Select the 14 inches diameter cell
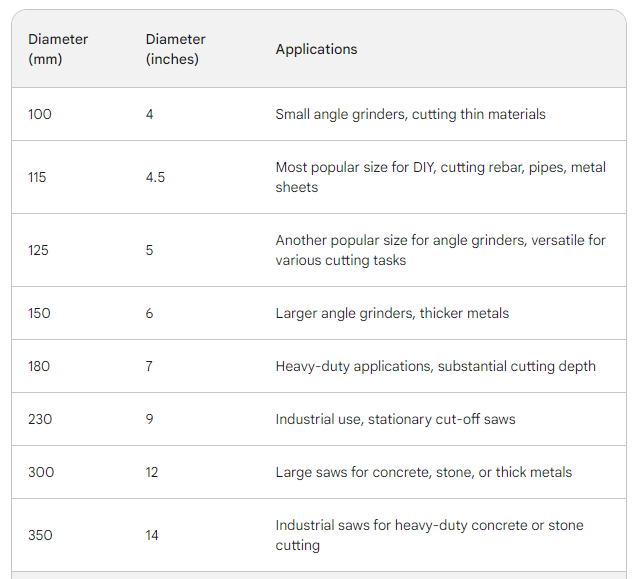632x579 pixels. (152, 535)
